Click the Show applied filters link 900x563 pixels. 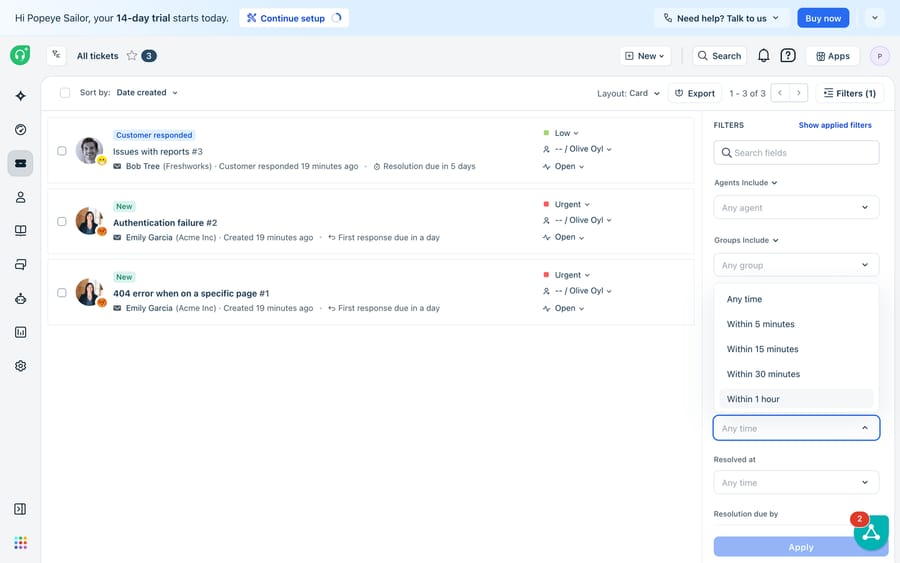tap(835, 125)
